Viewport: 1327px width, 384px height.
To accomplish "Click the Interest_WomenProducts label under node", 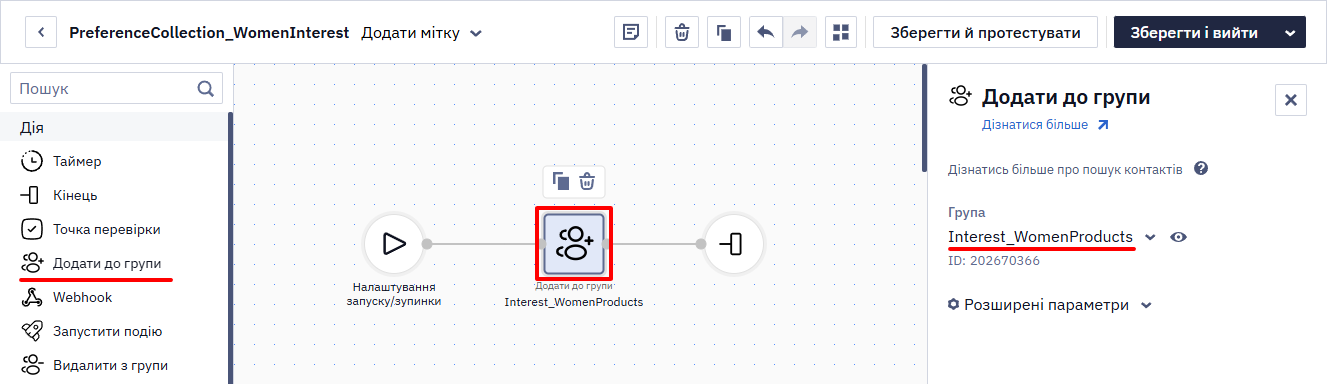I will 574,301.
